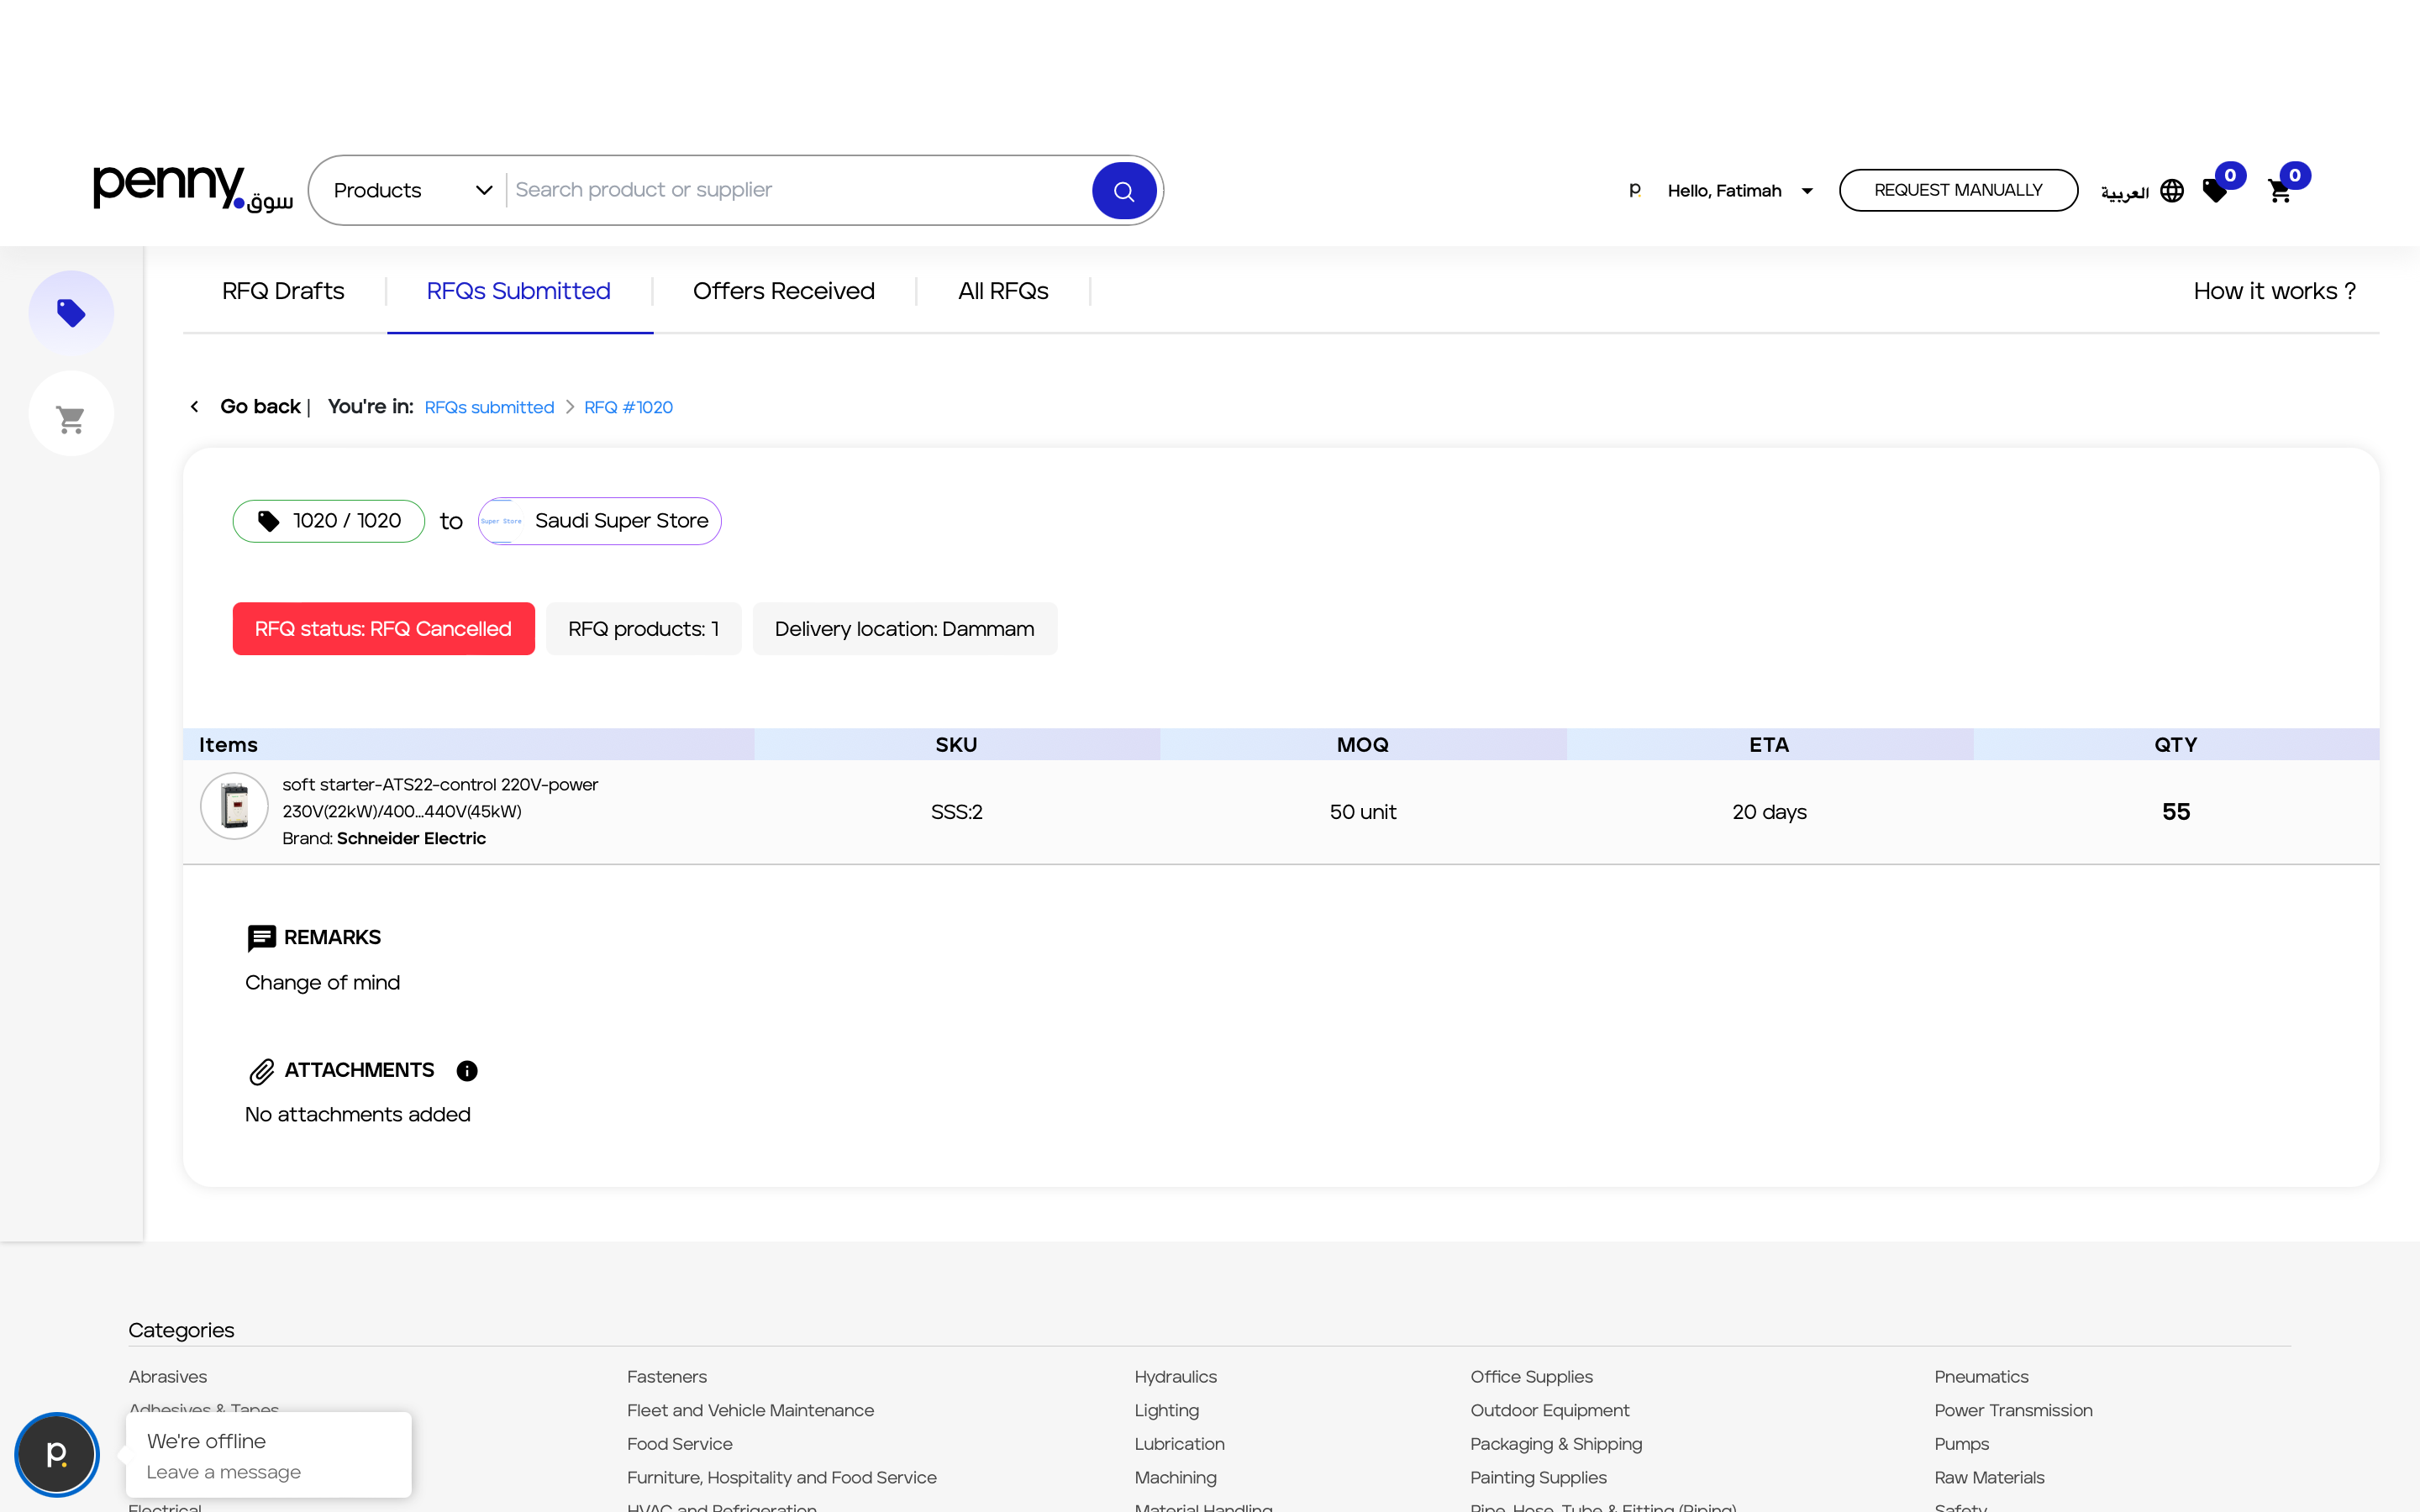2420x1512 pixels.
Task: Click the globe language icon
Action: pos(2172,190)
